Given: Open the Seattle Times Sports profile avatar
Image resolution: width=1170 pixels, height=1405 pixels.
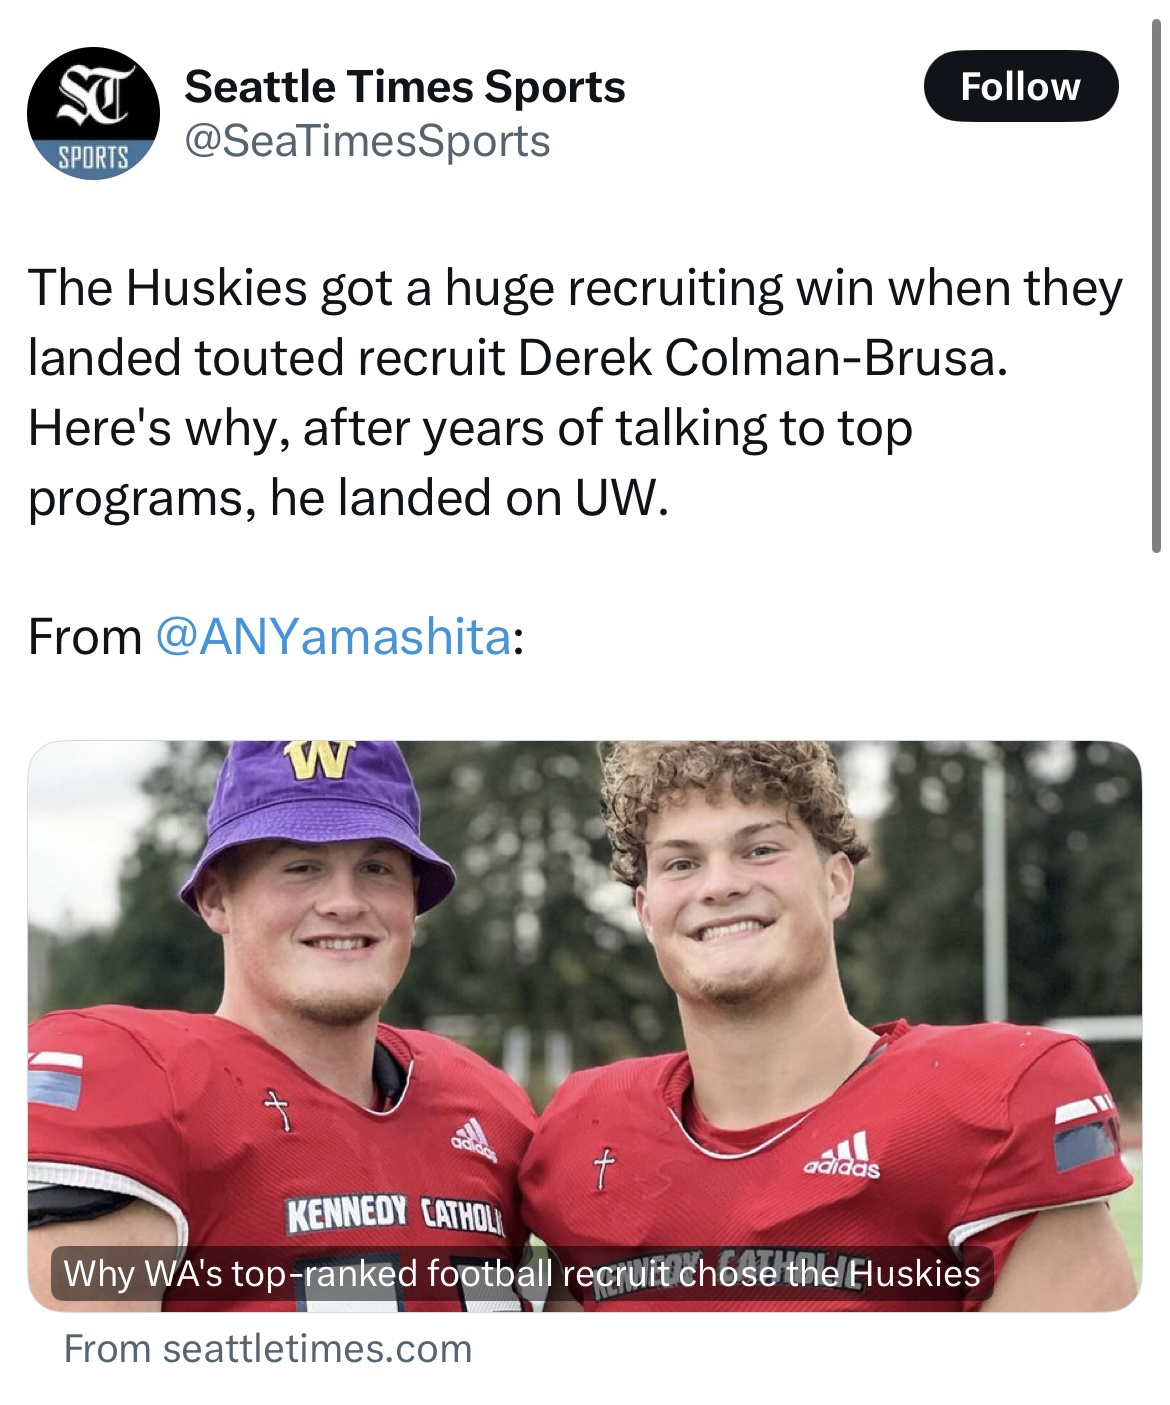Looking at the screenshot, I should coord(92,113).
